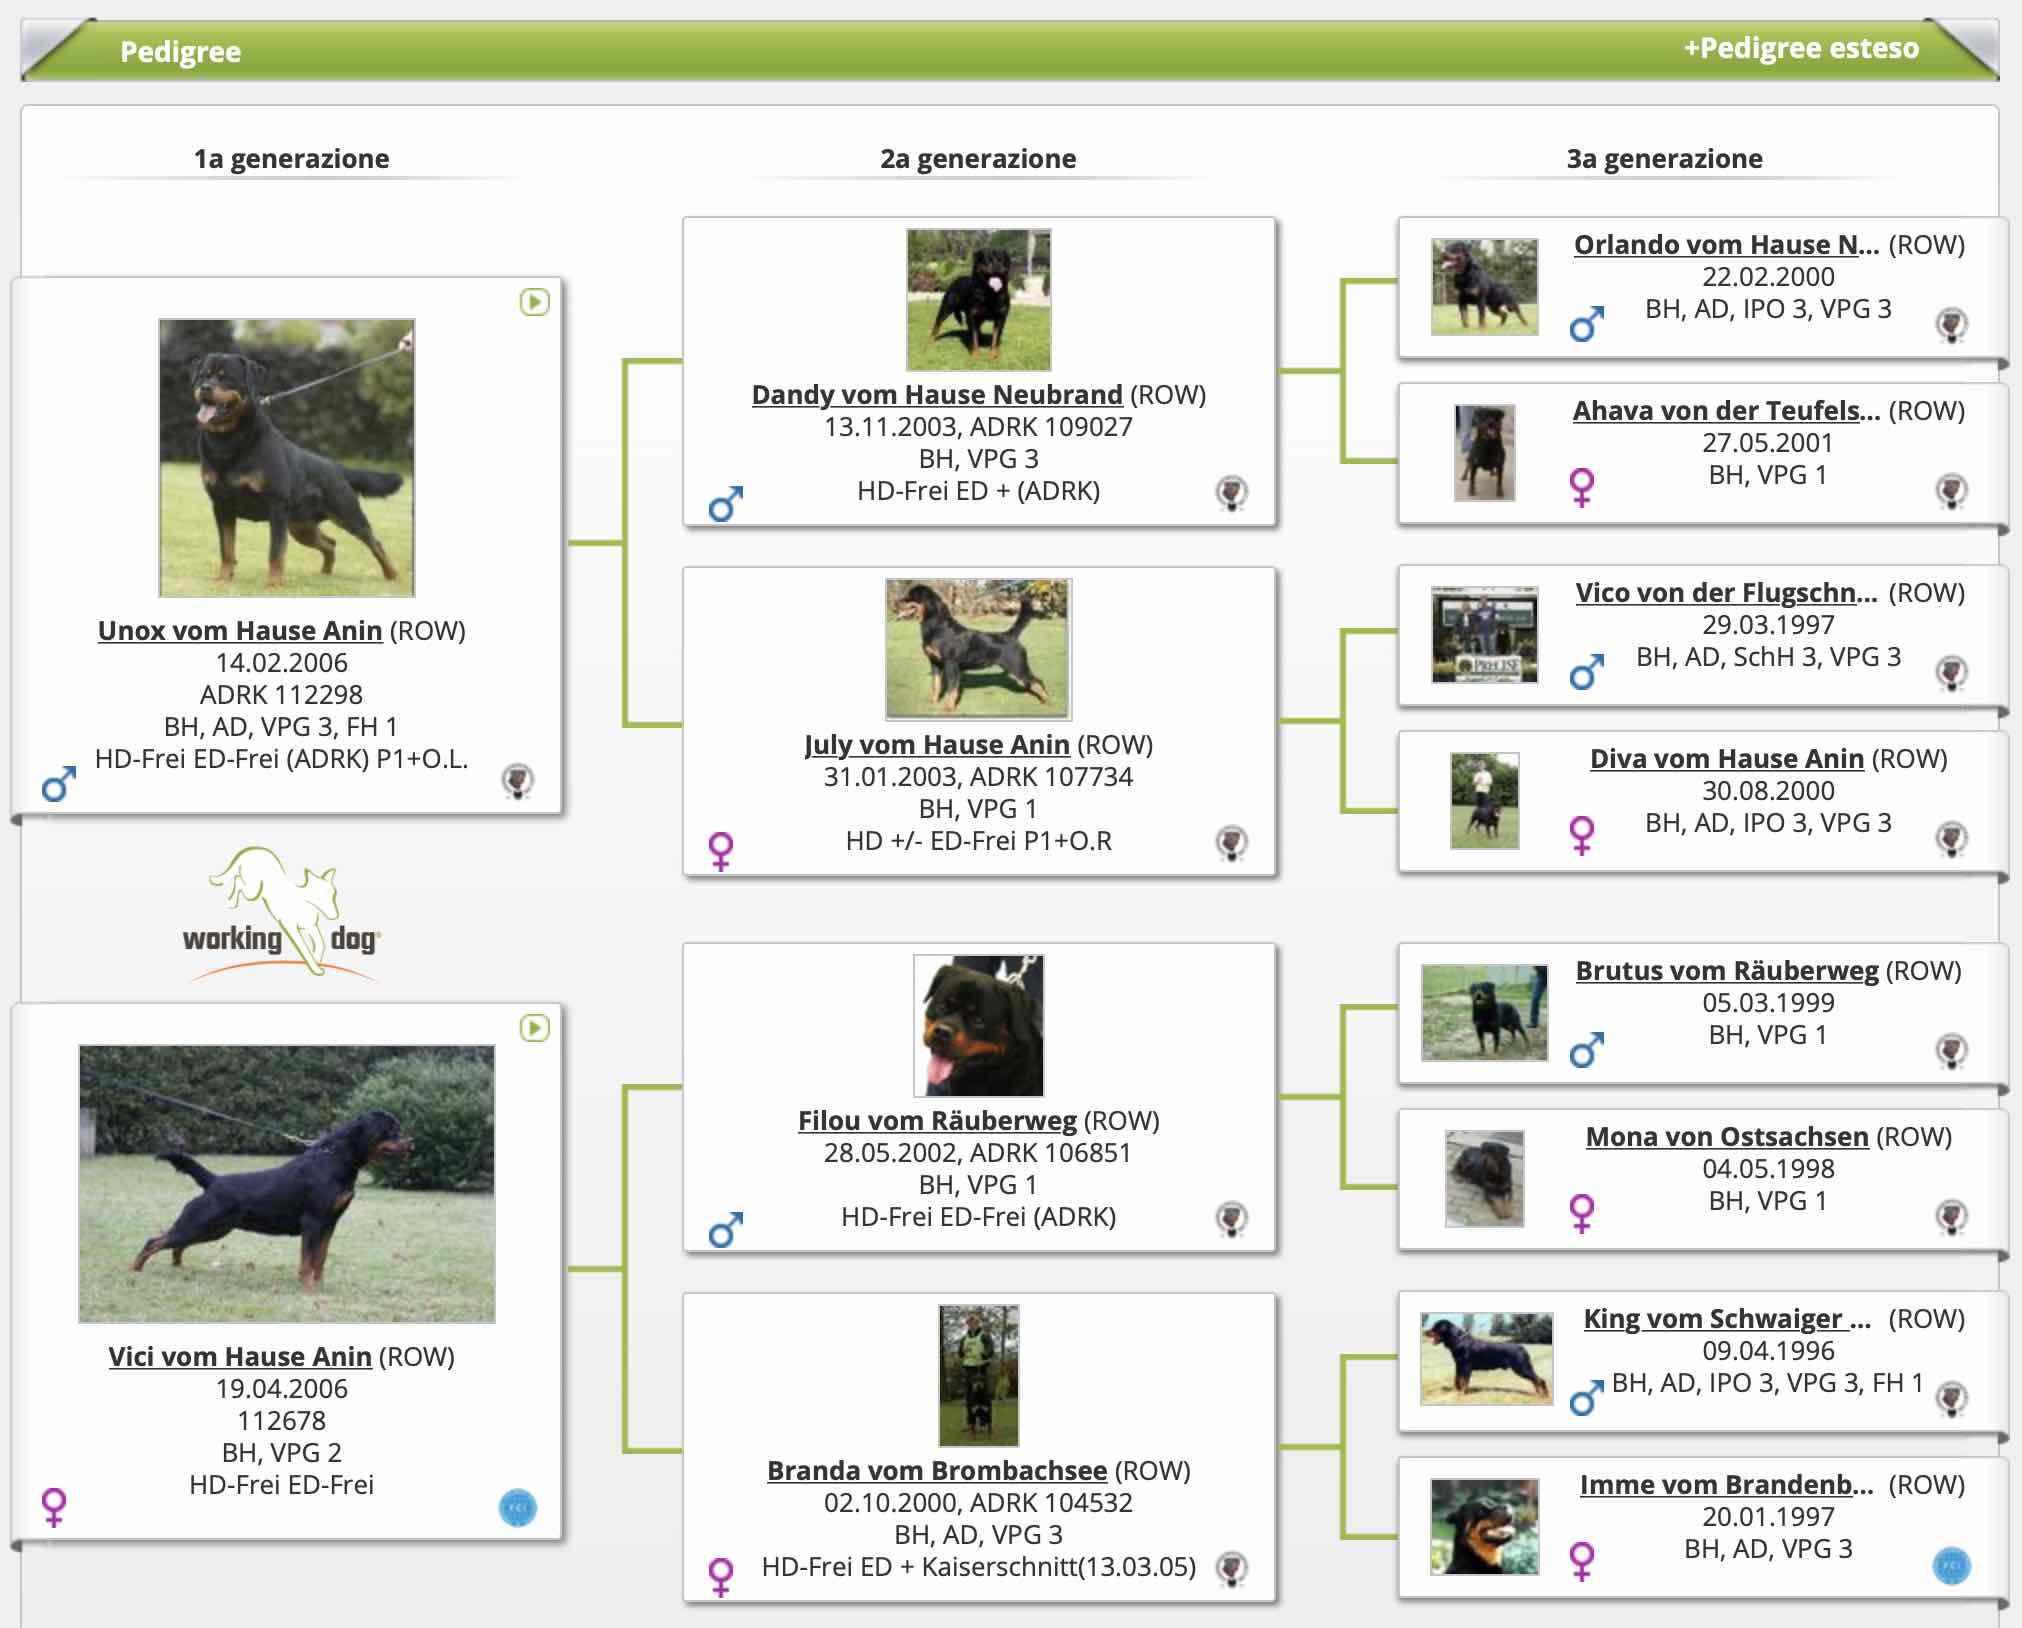Click the Pedigree header title

point(180,52)
